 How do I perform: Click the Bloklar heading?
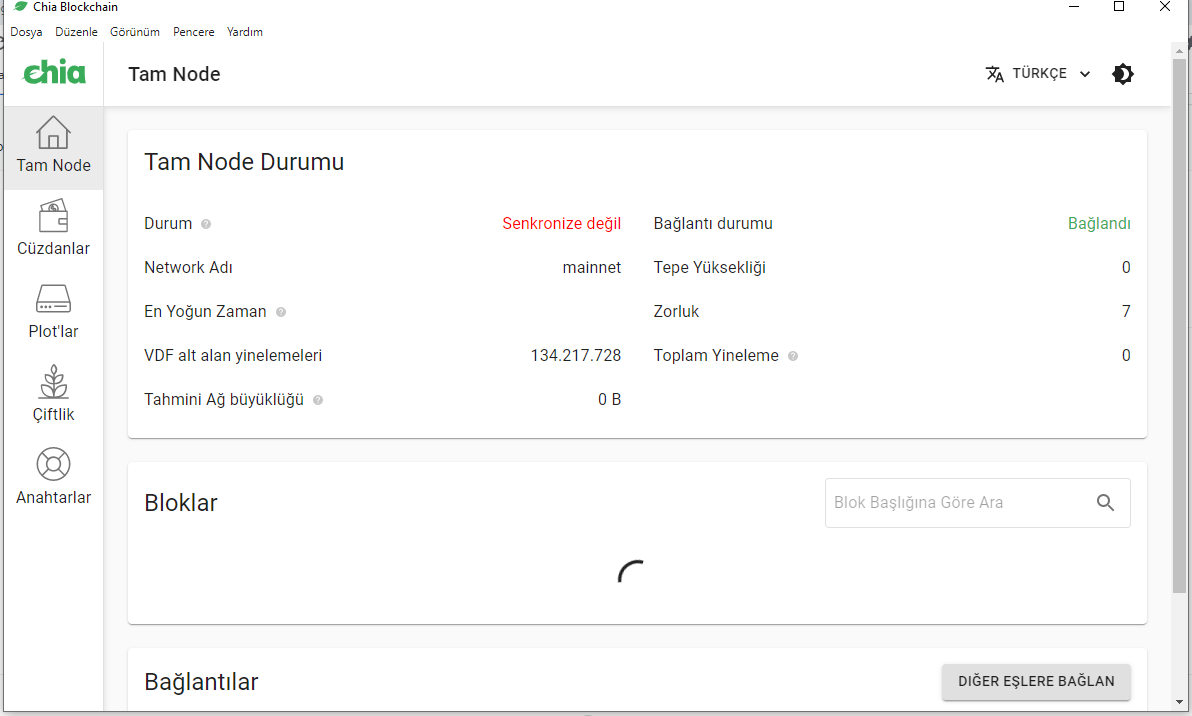point(181,502)
